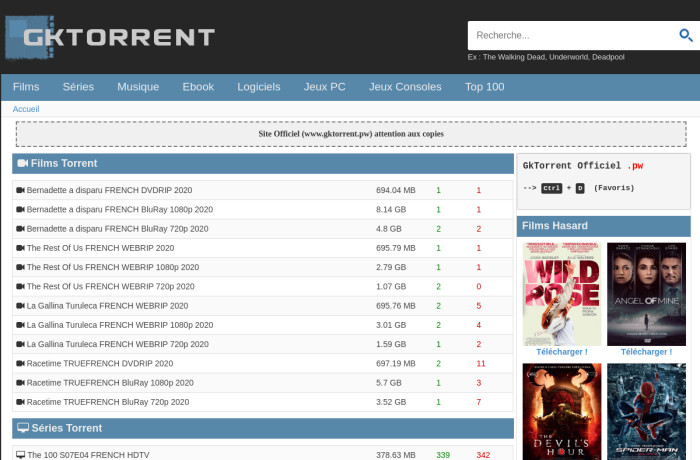The width and height of the screenshot is (700, 460).
Task: Click camera icon in Films Torrent header
Action: point(22,163)
